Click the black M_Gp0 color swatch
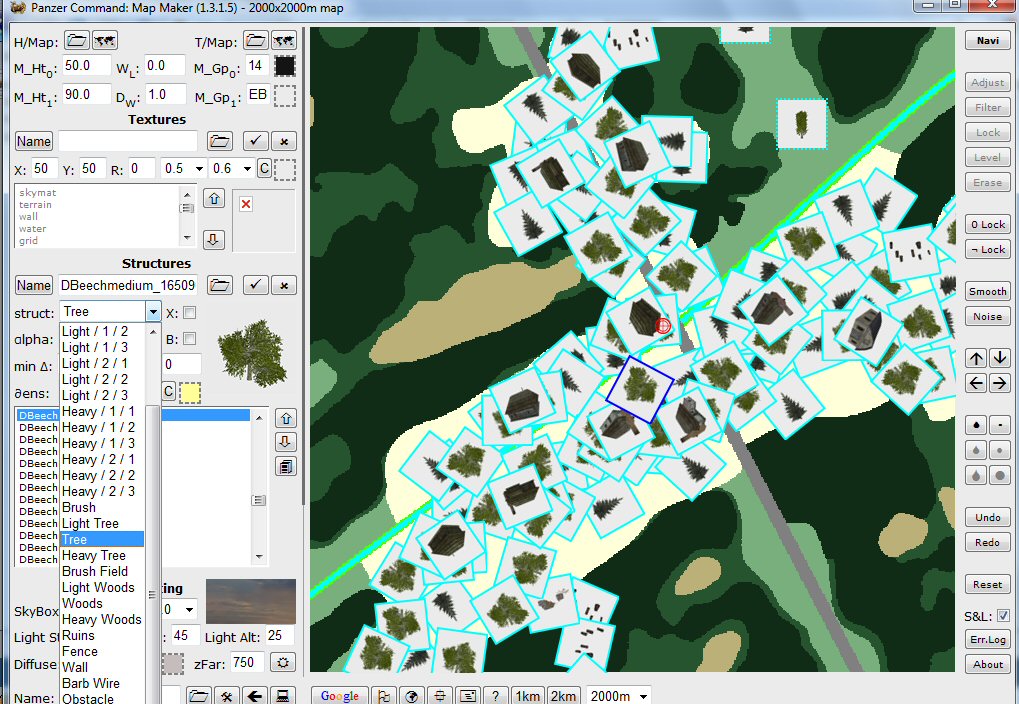Viewport: 1019px width, 704px height. click(x=285, y=66)
